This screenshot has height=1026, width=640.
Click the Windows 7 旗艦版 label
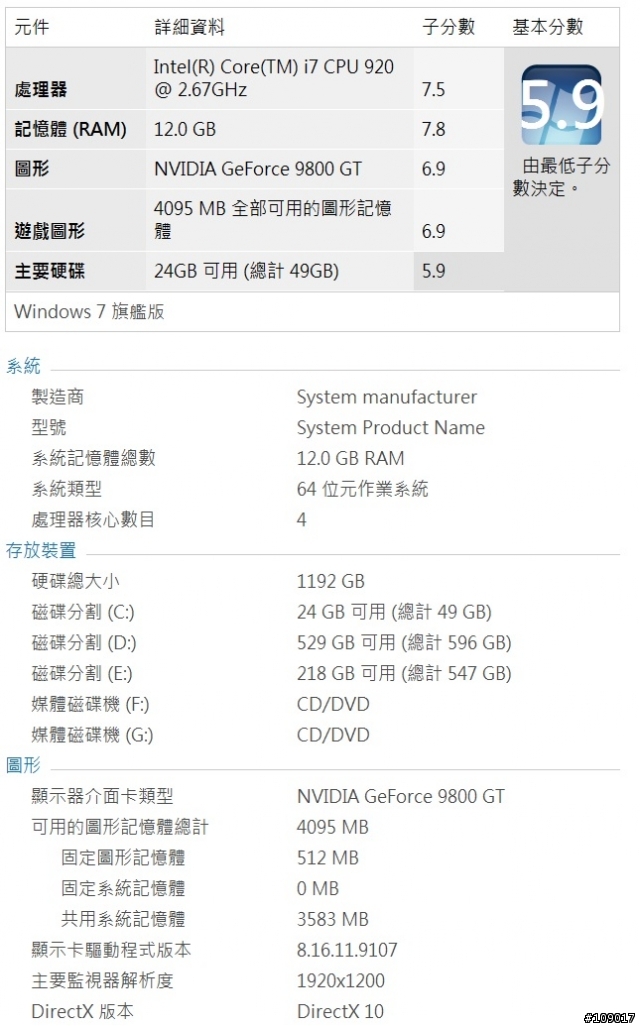click(x=89, y=311)
